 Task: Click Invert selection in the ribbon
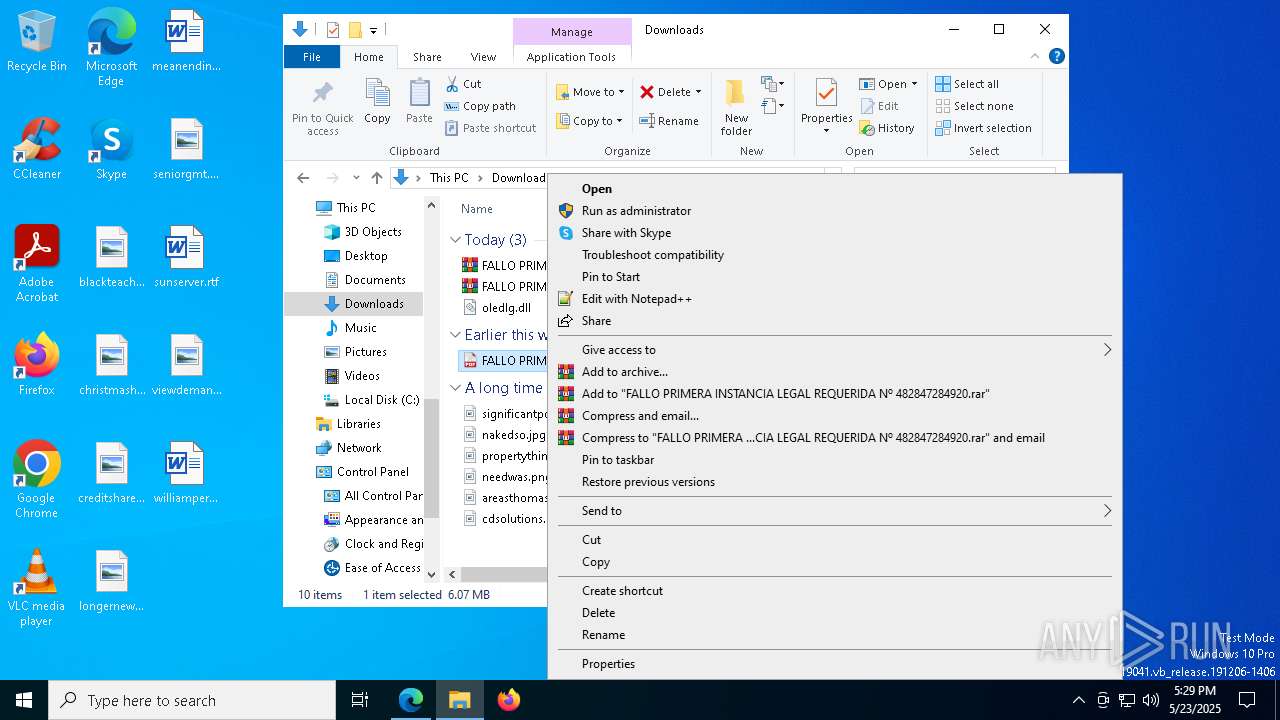(x=983, y=128)
